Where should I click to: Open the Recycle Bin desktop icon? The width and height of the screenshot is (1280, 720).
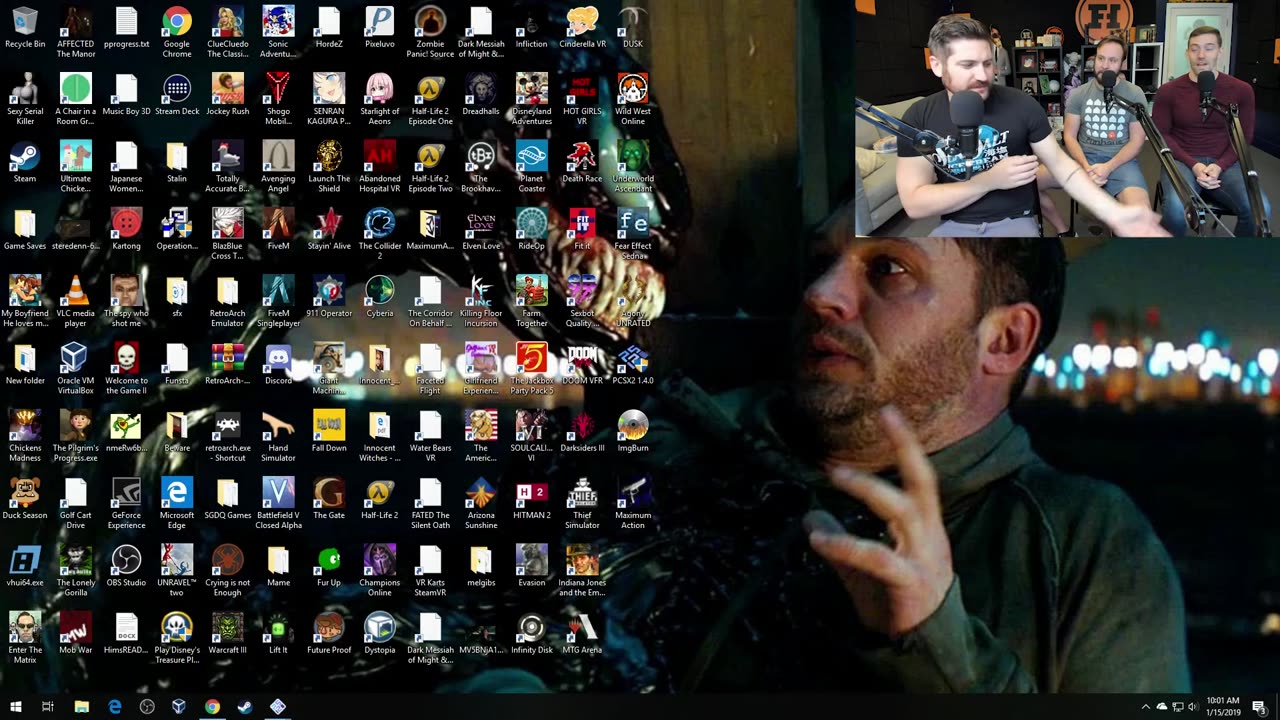tap(25, 28)
